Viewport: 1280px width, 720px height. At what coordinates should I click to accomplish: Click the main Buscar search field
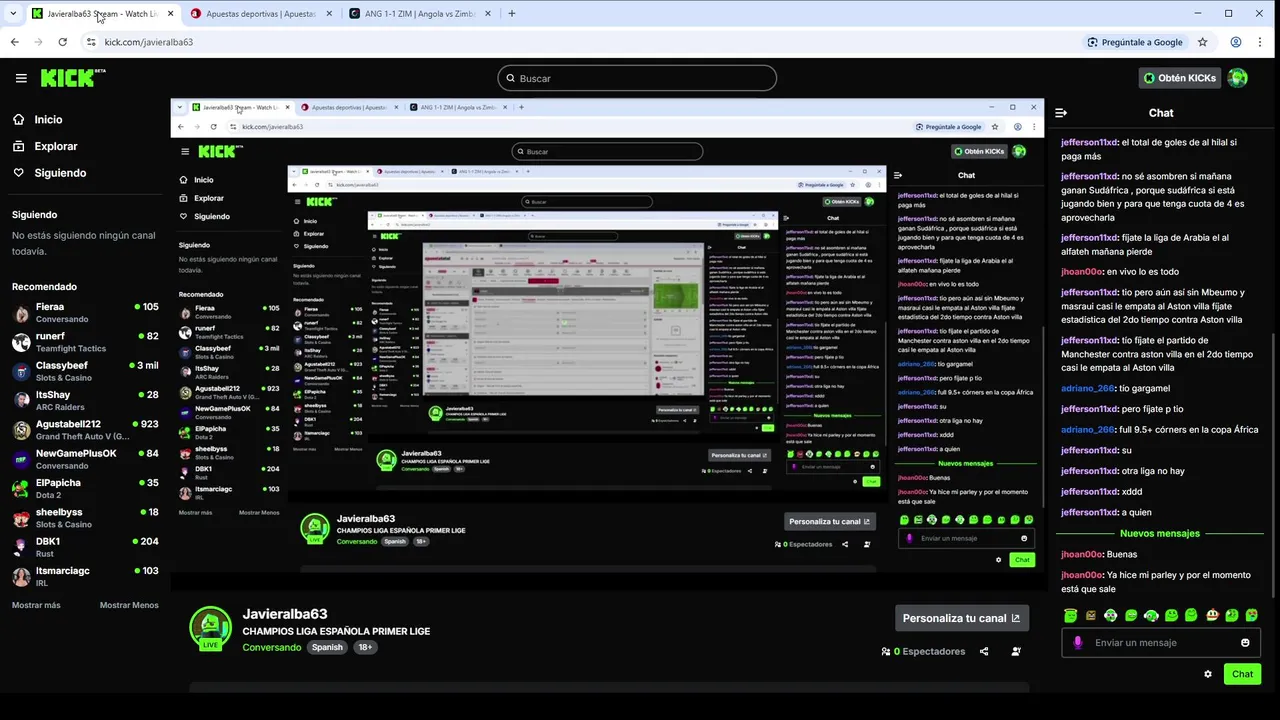point(637,78)
